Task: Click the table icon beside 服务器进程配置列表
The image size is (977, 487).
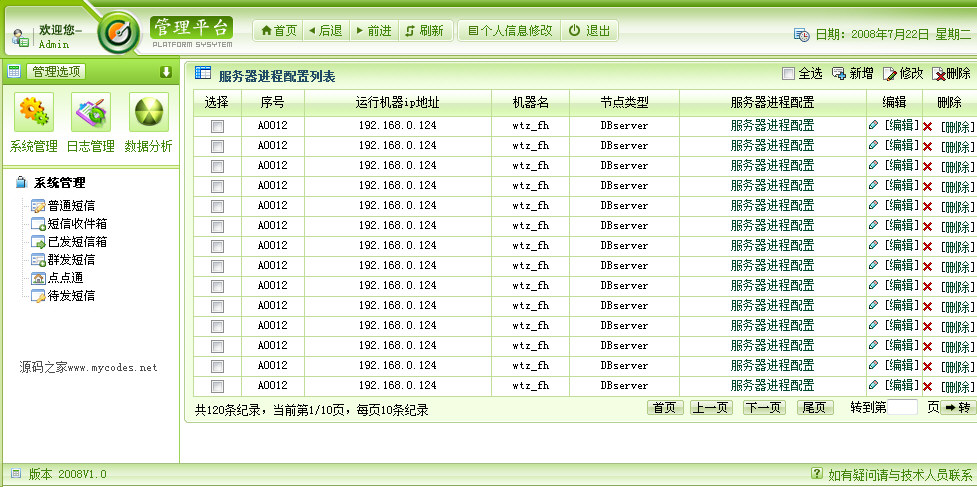Action: (203, 73)
